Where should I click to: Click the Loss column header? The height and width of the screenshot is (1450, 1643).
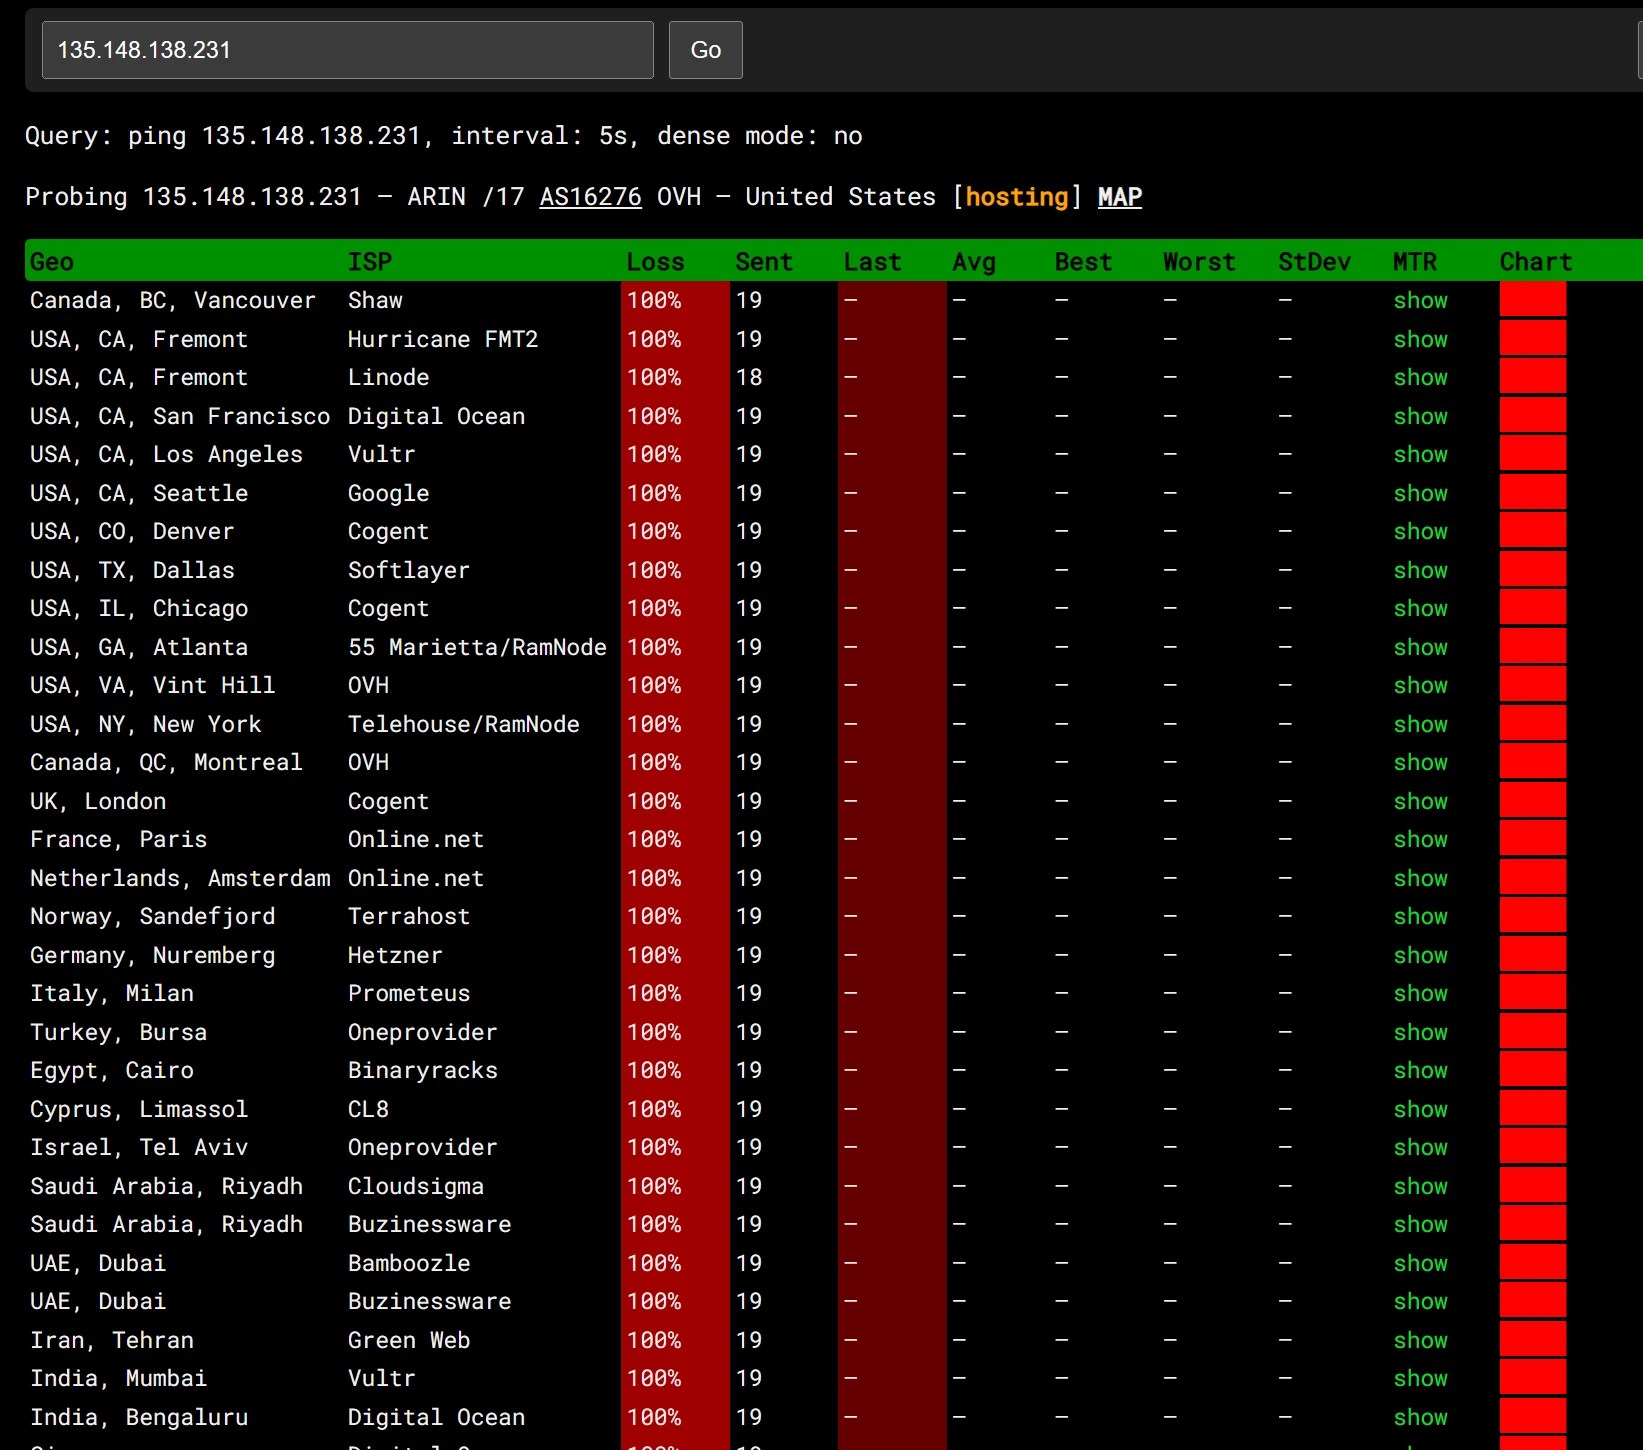click(655, 262)
